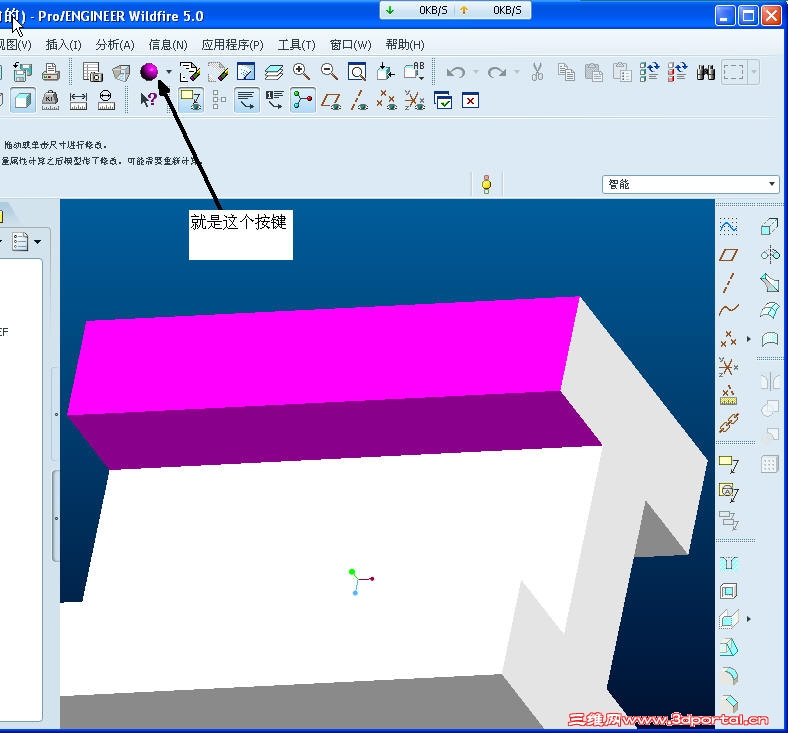Toggle coordinate system display
Image resolution: width=788 pixels, height=733 pixels.
point(415,100)
